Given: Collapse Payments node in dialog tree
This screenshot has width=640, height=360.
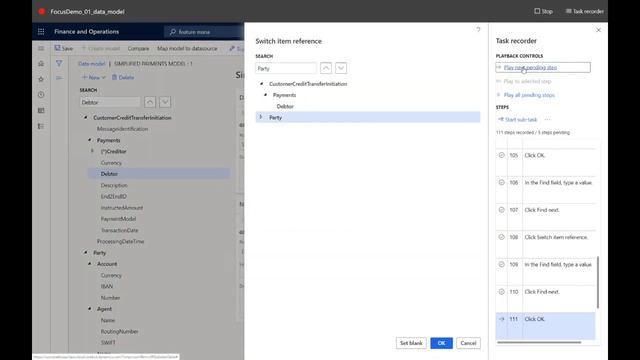Looking at the screenshot, I should [x=266, y=95].
